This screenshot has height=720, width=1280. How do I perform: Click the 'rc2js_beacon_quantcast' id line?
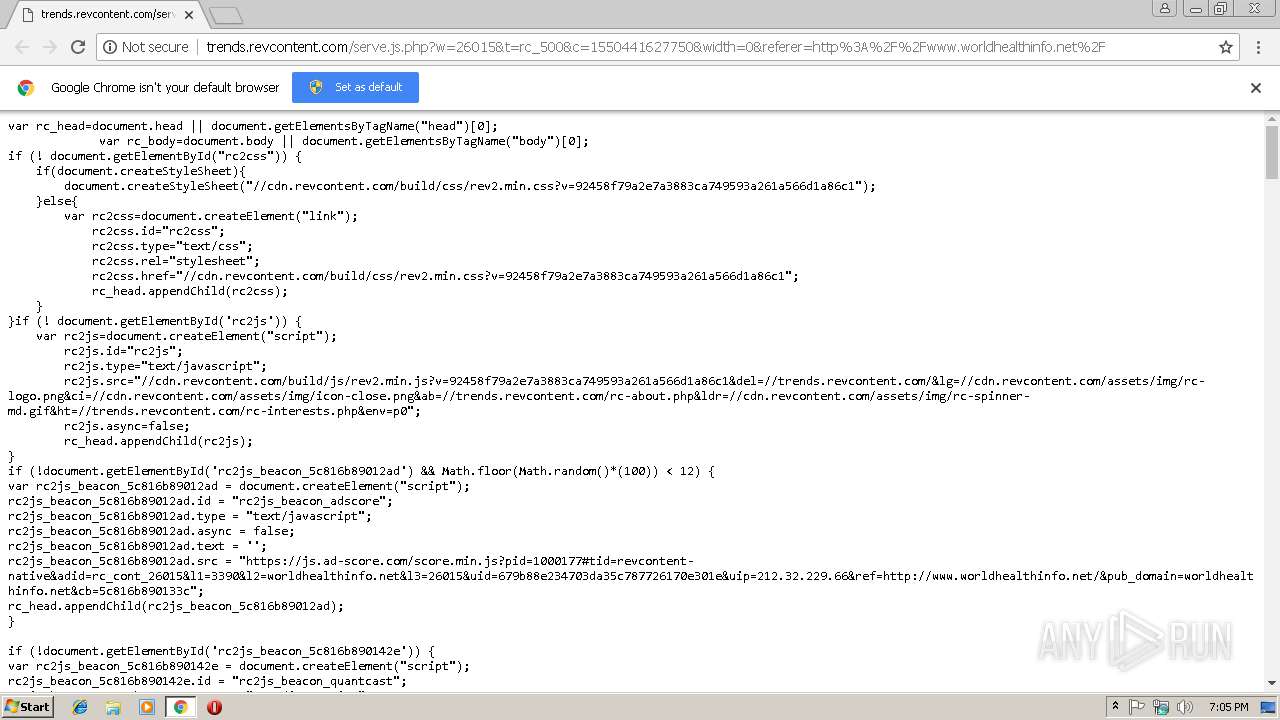[207, 681]
